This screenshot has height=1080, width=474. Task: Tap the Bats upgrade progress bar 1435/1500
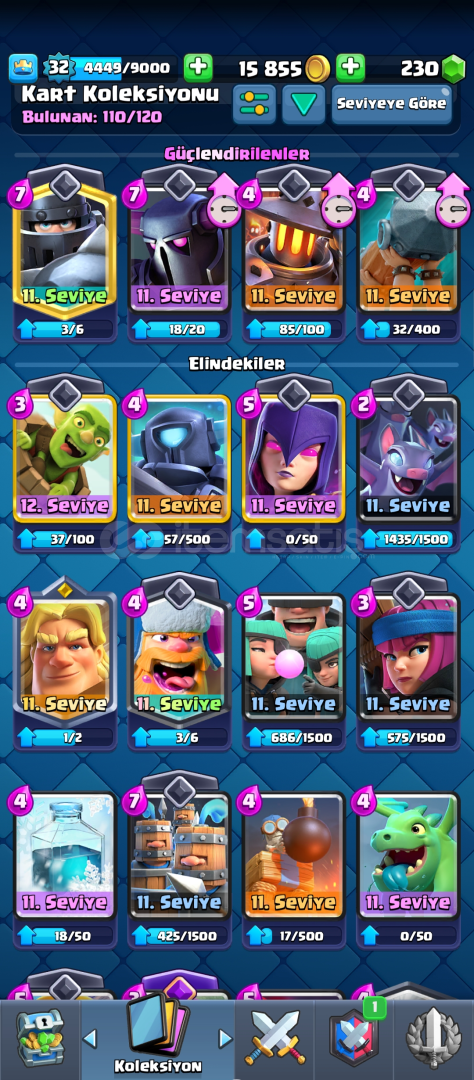408,539
